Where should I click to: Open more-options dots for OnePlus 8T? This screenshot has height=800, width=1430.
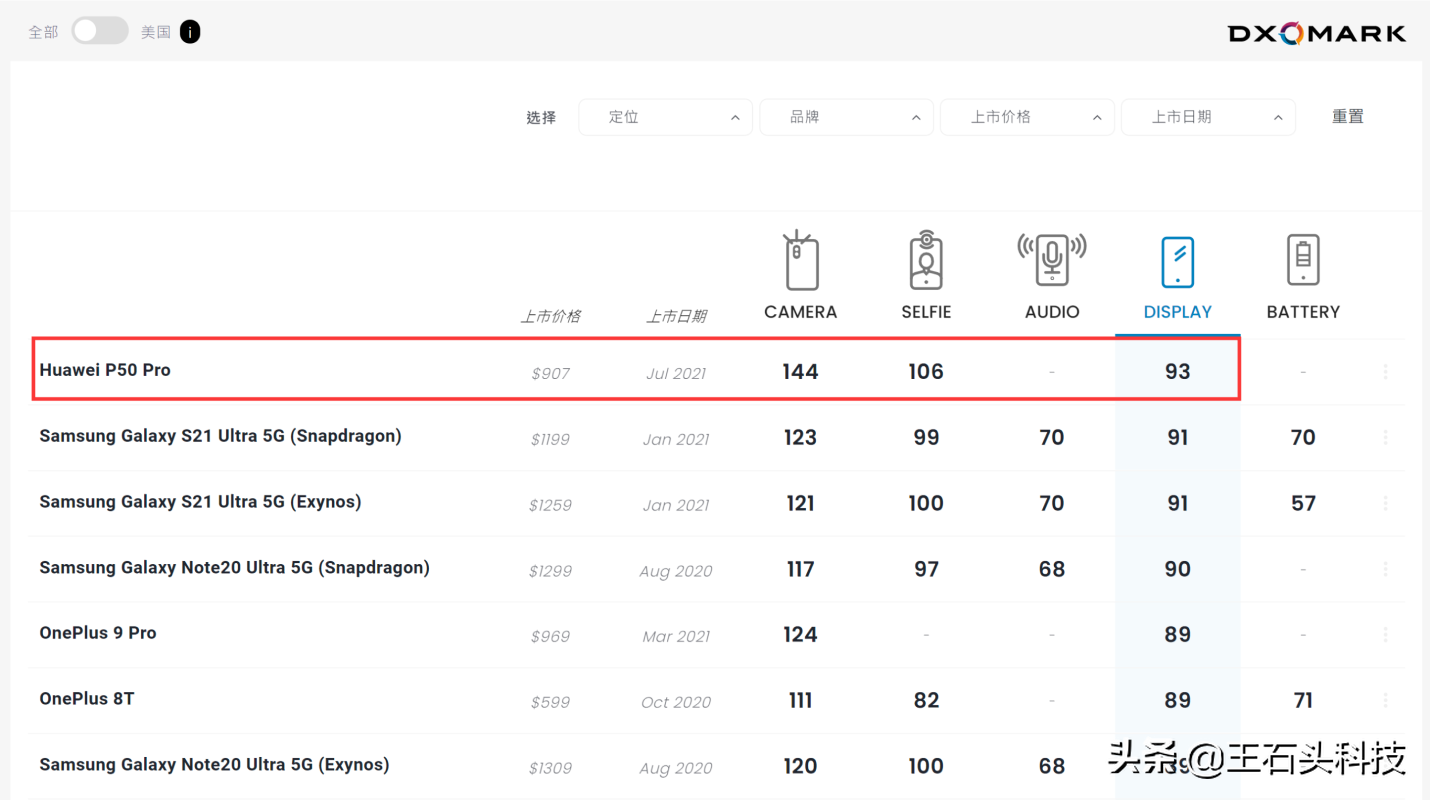pos(1385,700)
